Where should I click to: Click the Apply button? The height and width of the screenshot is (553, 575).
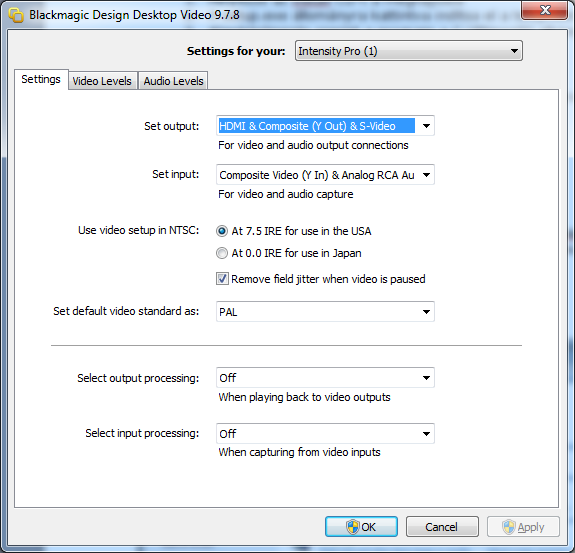point(523,527)
